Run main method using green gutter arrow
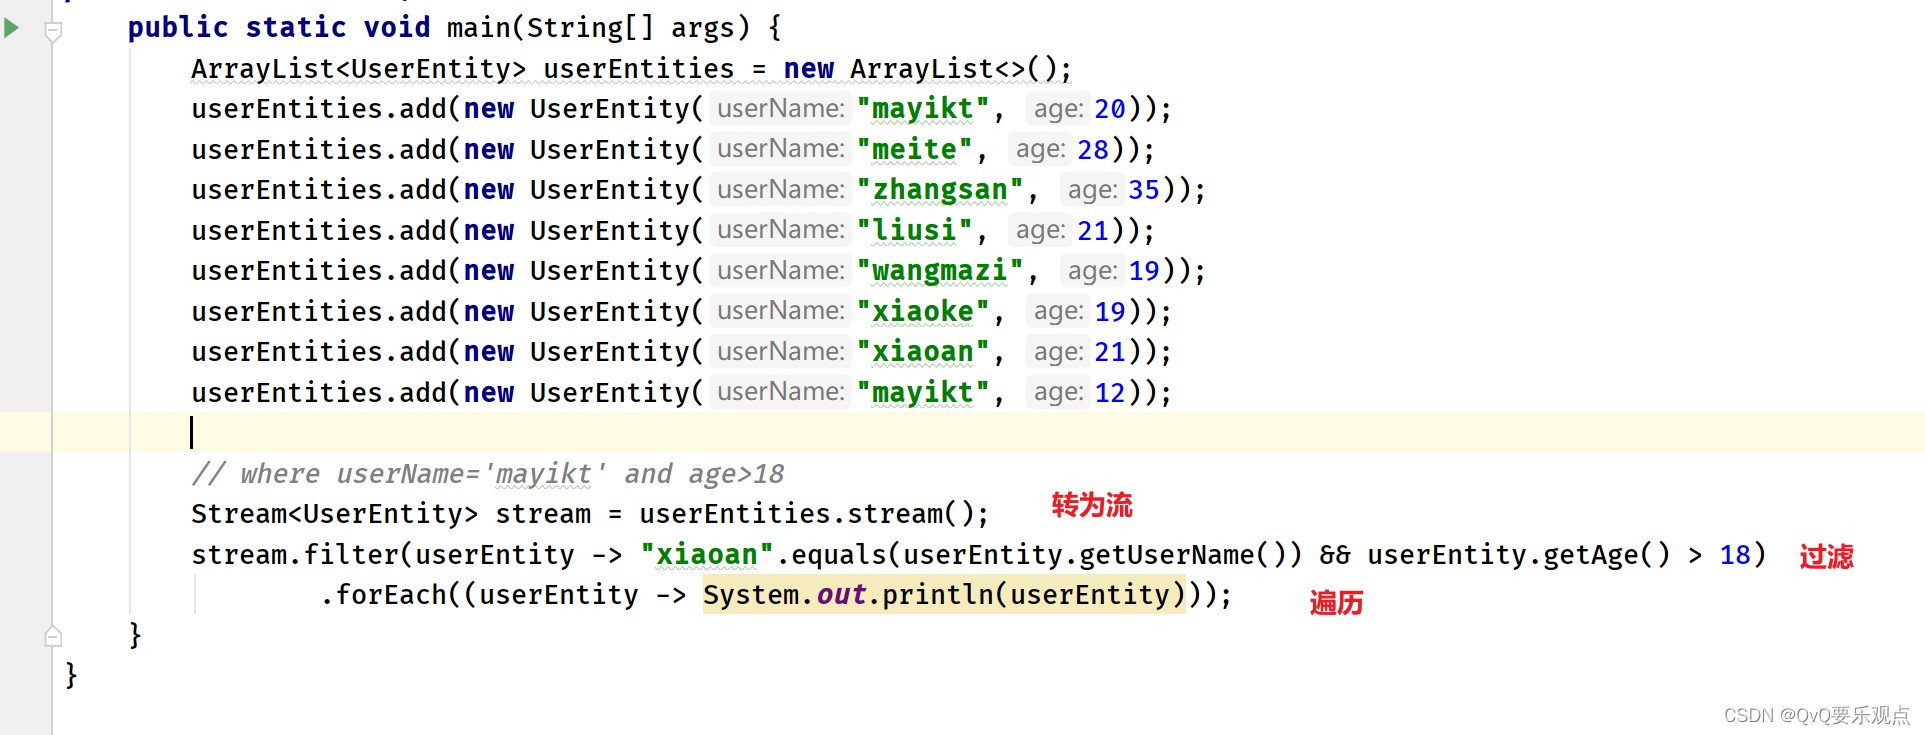Image resolution: width=1925 pixels, height=735 pixels. (x=12, y=28)
